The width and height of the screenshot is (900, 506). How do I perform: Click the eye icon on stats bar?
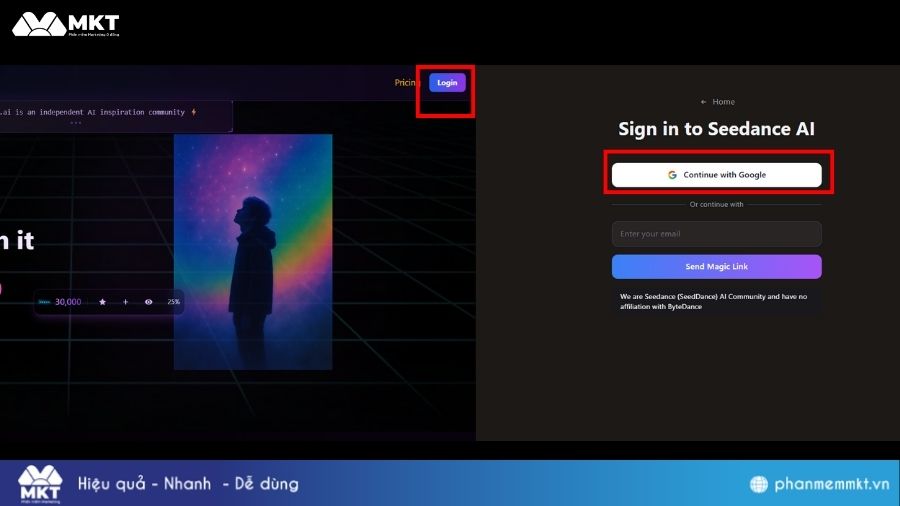[149, 302]
